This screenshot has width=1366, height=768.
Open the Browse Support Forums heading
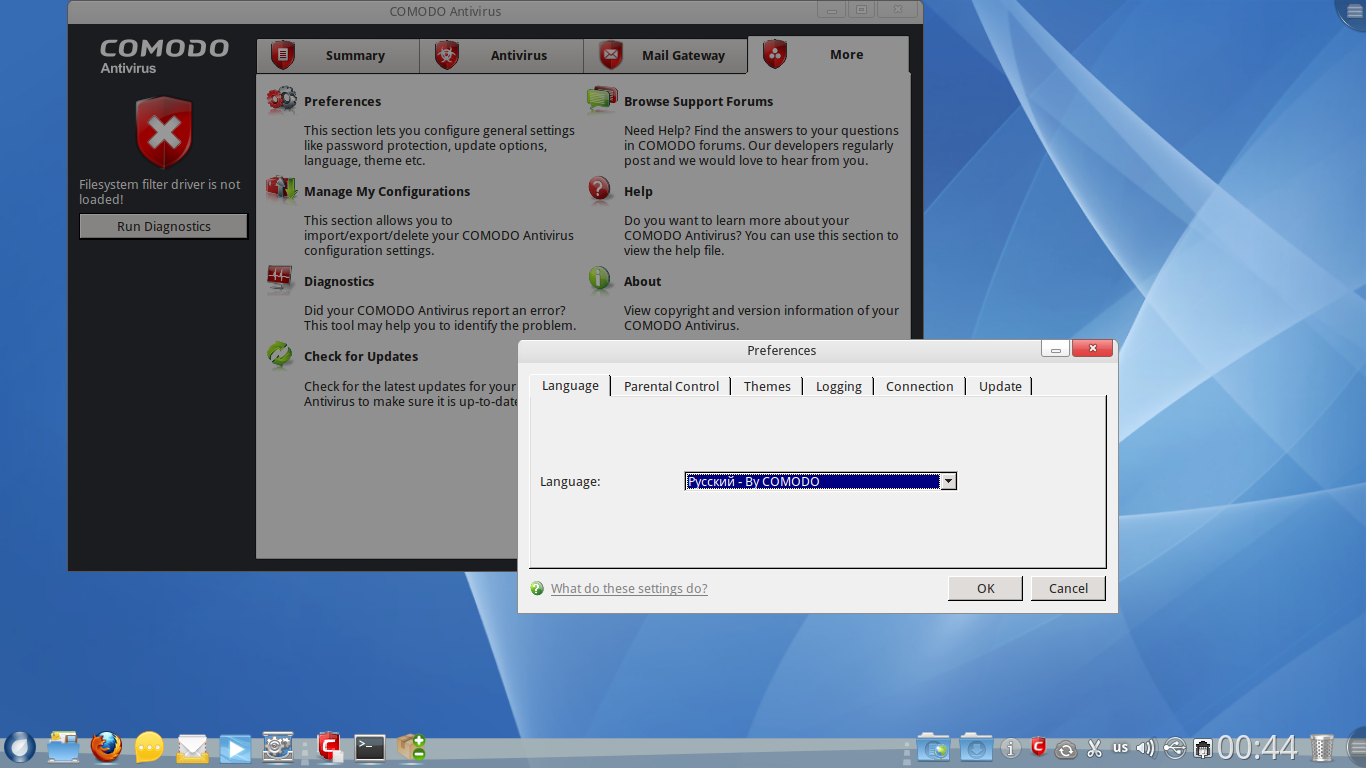tap(698, 101)
